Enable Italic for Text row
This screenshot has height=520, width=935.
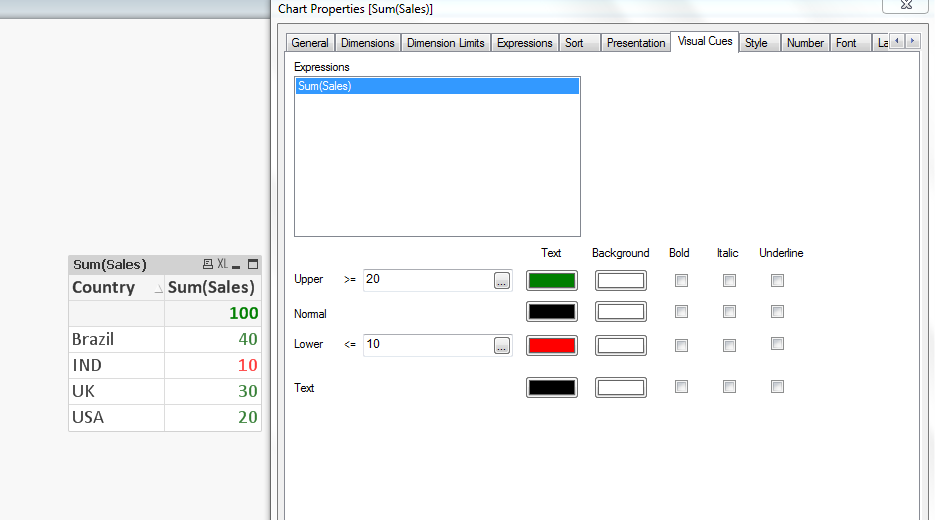(x=729, y=386)
